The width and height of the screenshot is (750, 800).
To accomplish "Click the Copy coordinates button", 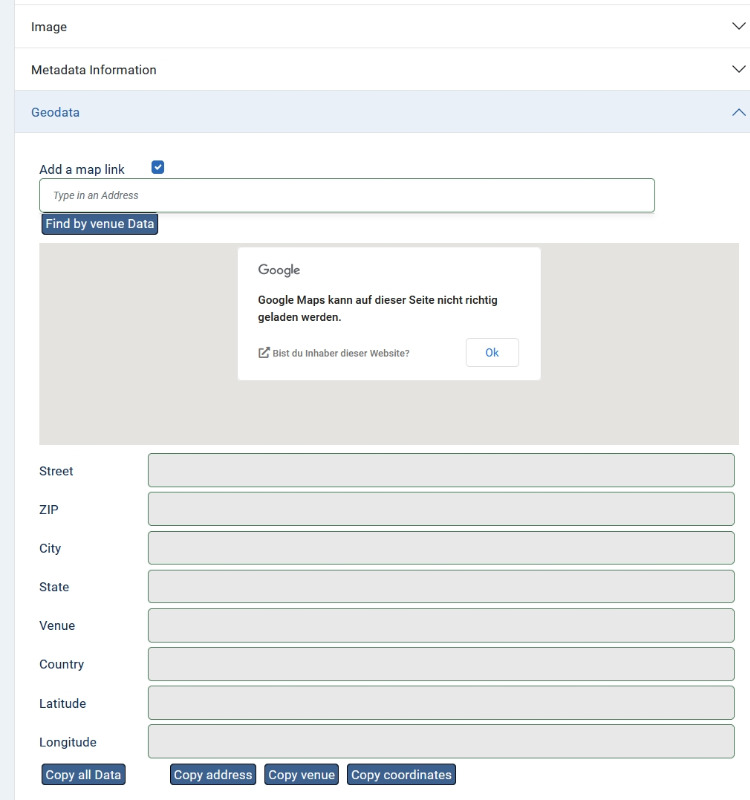I will (401, 774).
